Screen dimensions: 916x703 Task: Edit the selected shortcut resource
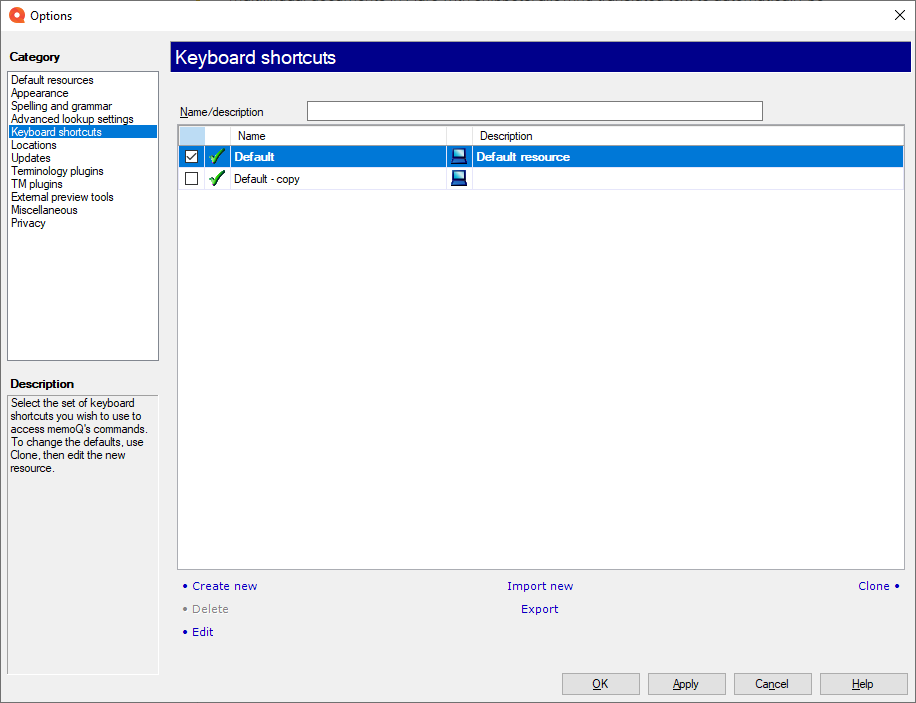point(202,632)
